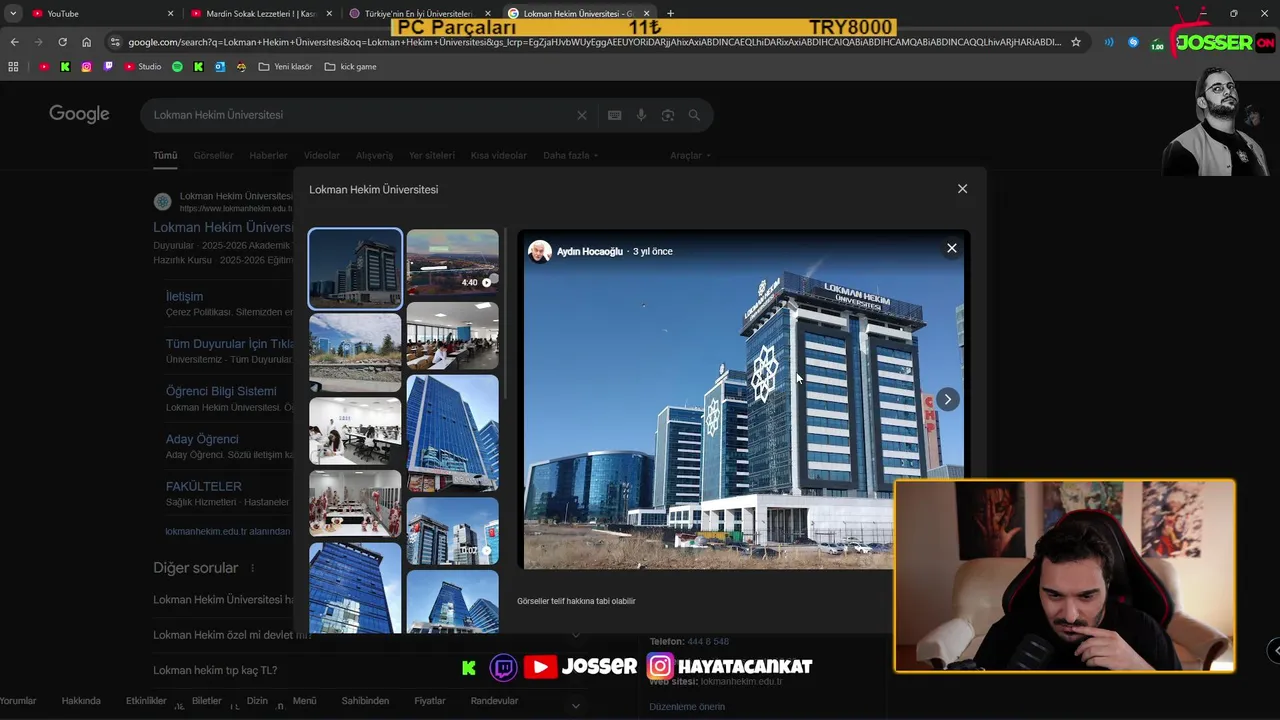The width and height of the screenshot is (1280, 720).
Task: Open the Shazam browser extension
Action: (1133, 42)
